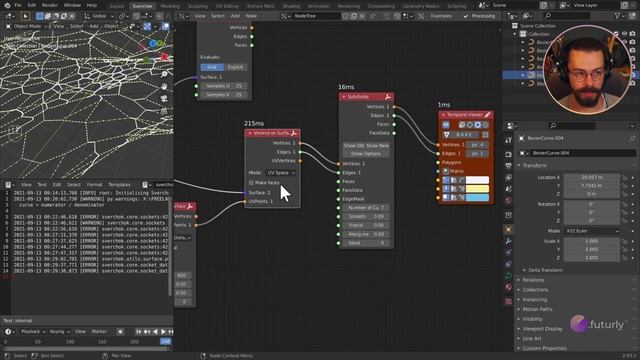
Task: Select the tweak cursor tool in viewport header
Action: coord(25,16)
